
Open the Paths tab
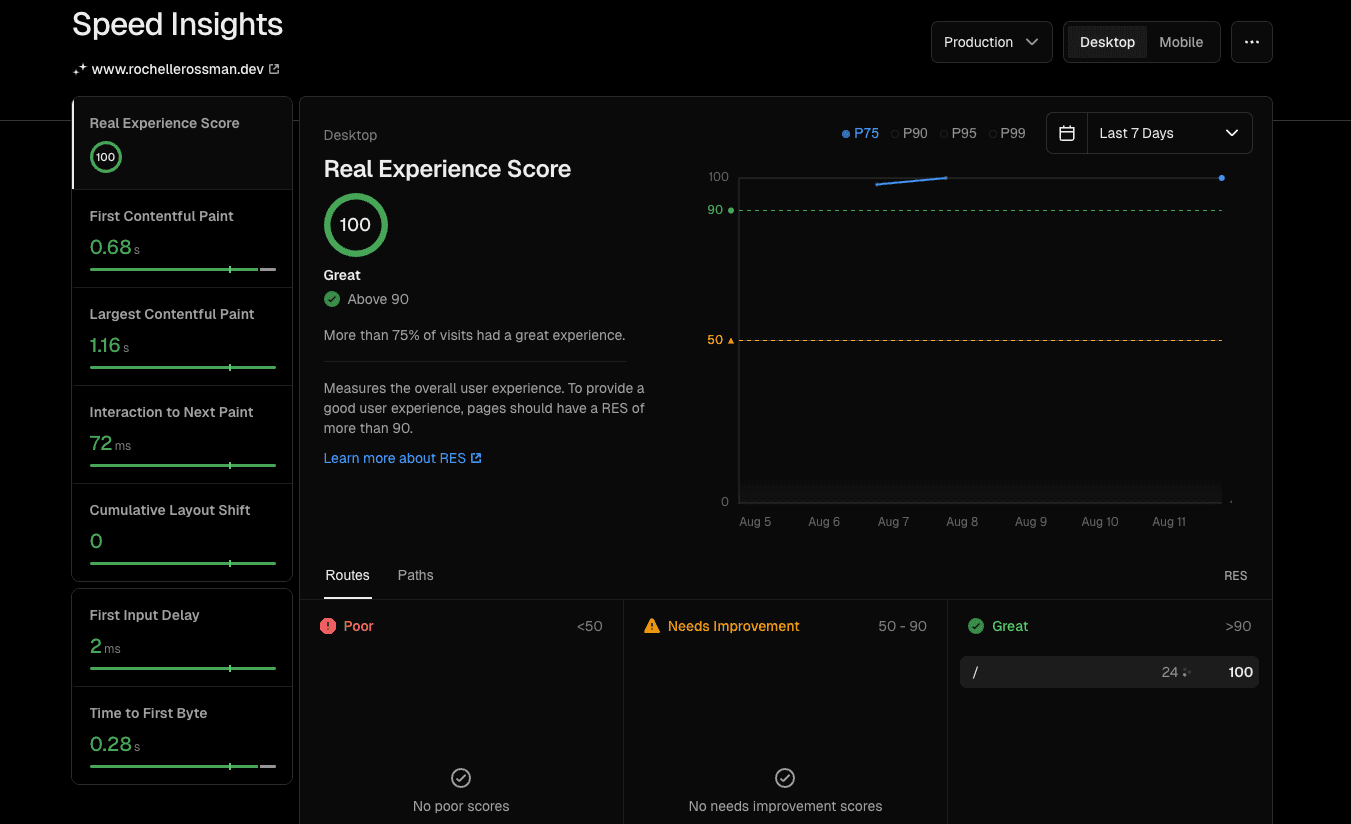(x=415, y=575)
